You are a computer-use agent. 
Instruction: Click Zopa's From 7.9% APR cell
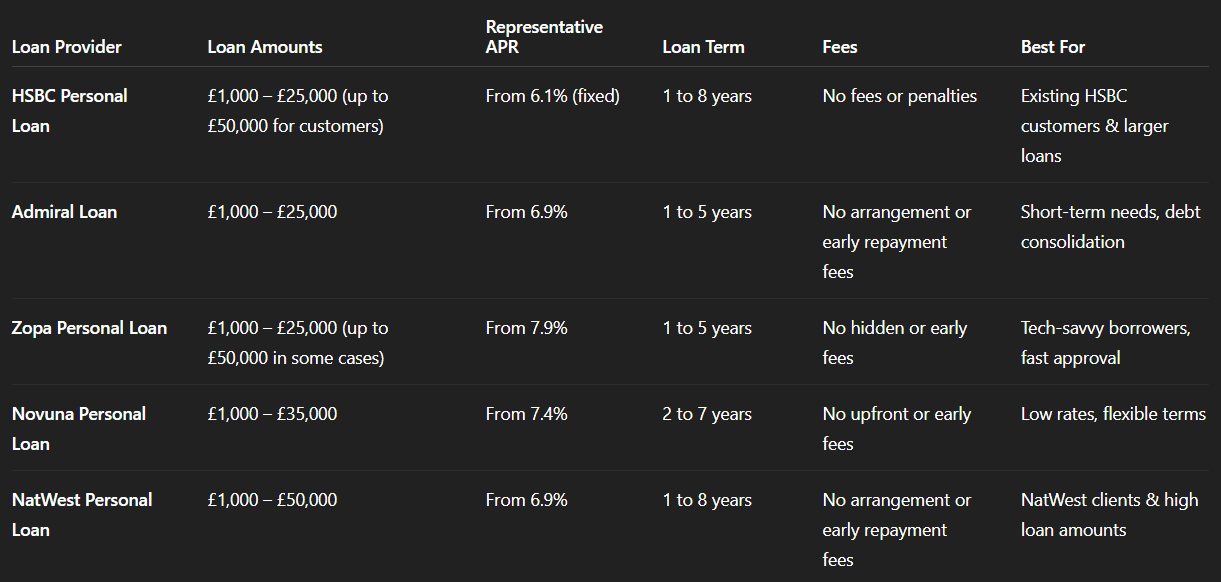(526, 328)
